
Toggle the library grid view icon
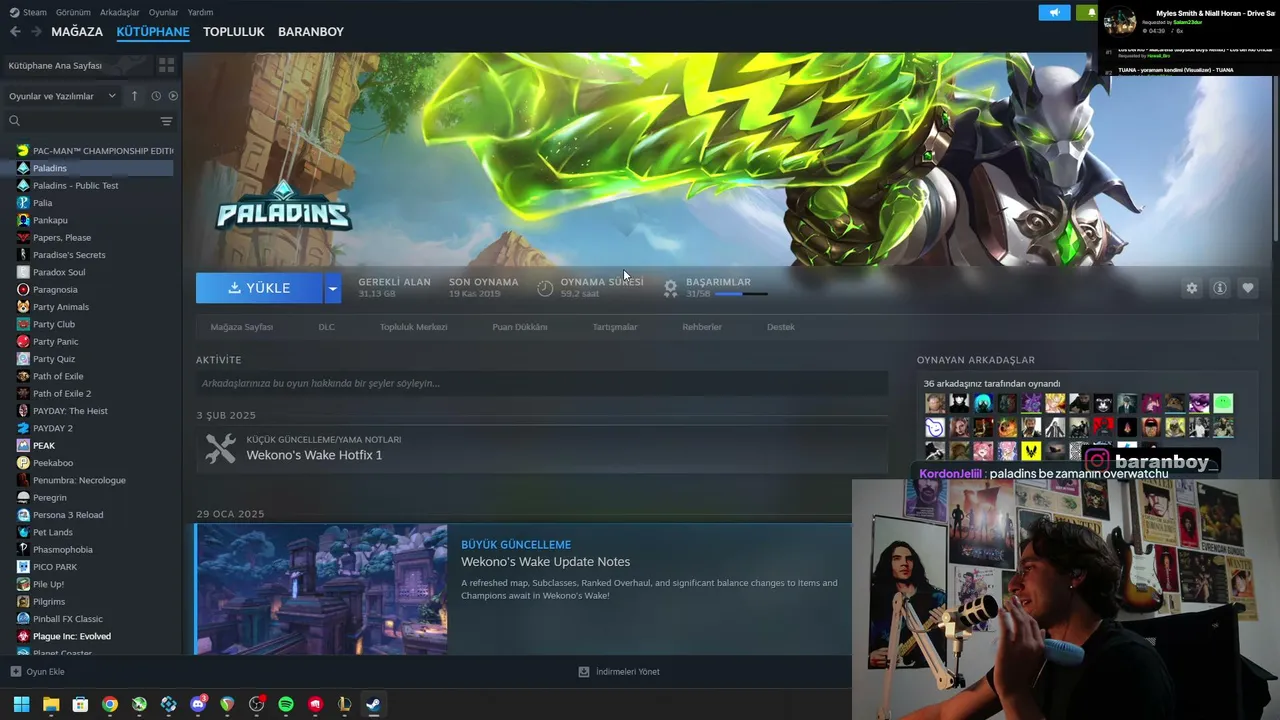pyautogui.click(x=166, y=65)
